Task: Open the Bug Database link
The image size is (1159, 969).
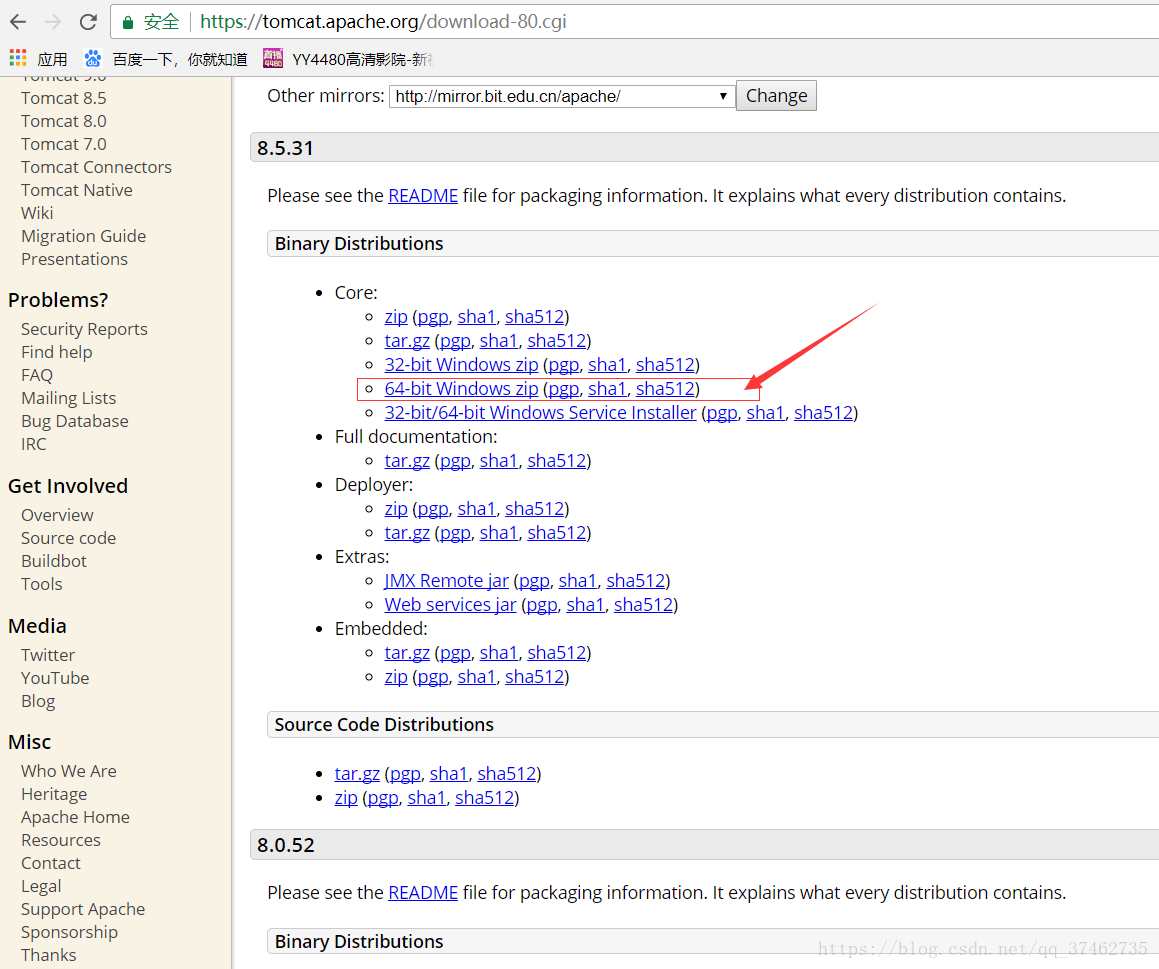Action: click(75, 421)
